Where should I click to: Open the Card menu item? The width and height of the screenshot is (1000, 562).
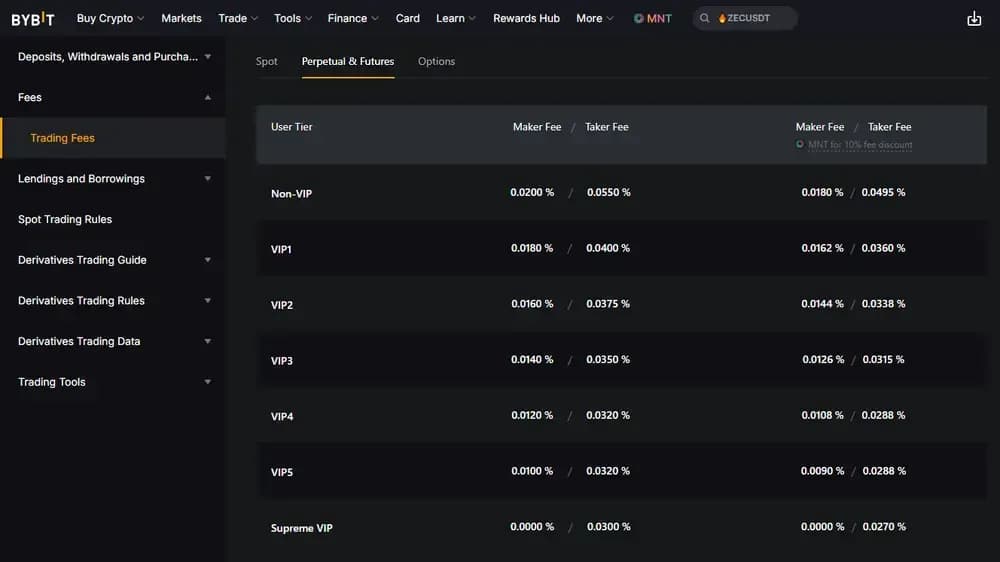pyautogui.click(x=408, y=18)
